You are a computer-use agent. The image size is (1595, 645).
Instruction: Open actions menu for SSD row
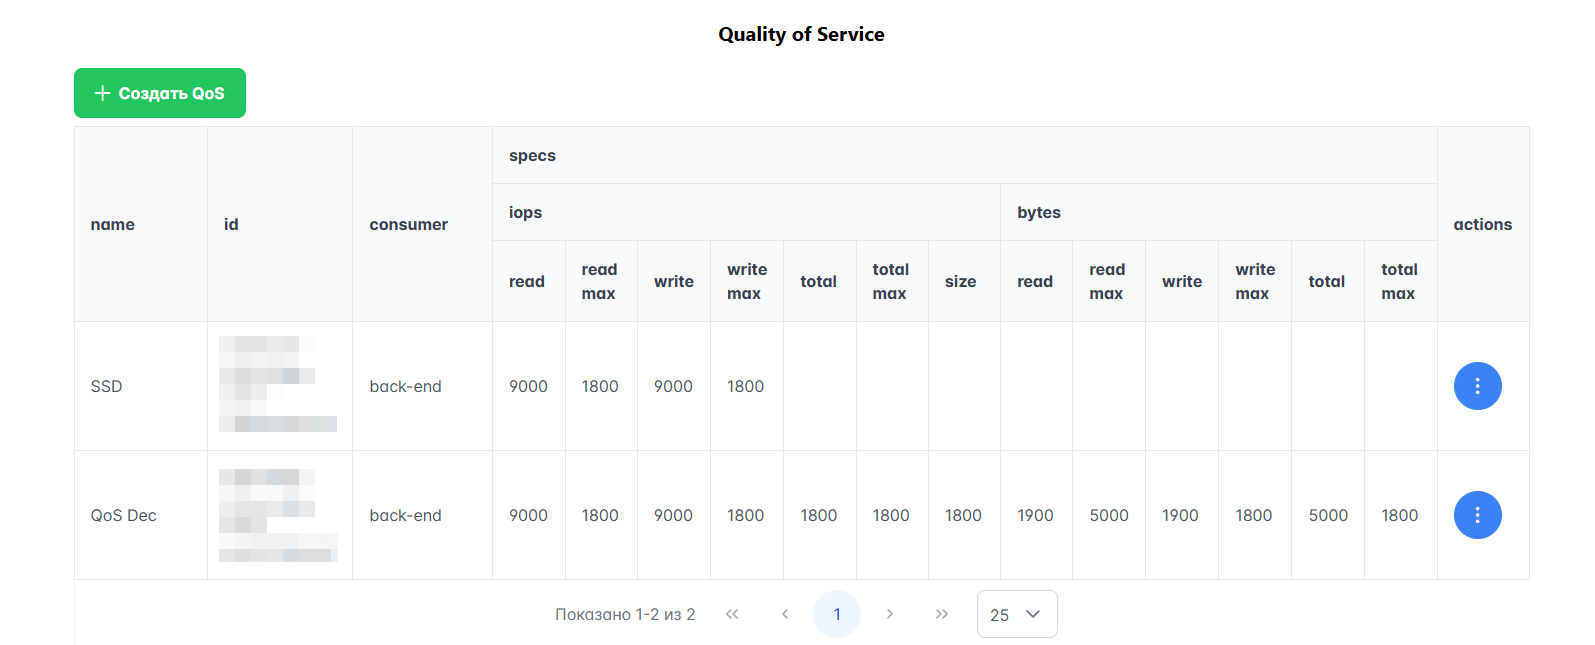pyautogui.click(x=1477, y=386)
